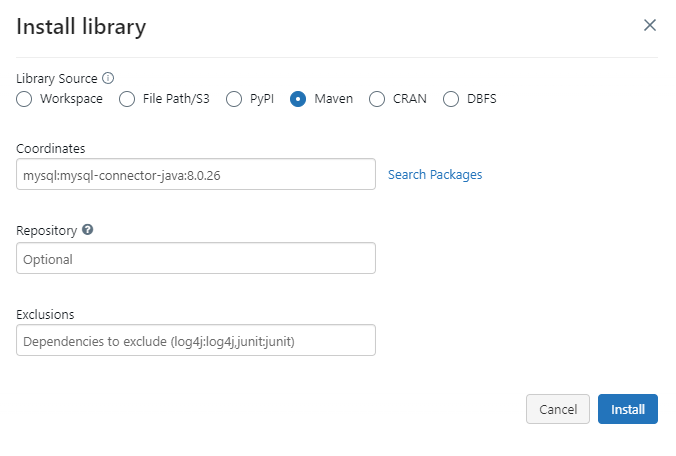Click the Exclusions input field
This screenshot has height=456, width=676.
[196, 341]
